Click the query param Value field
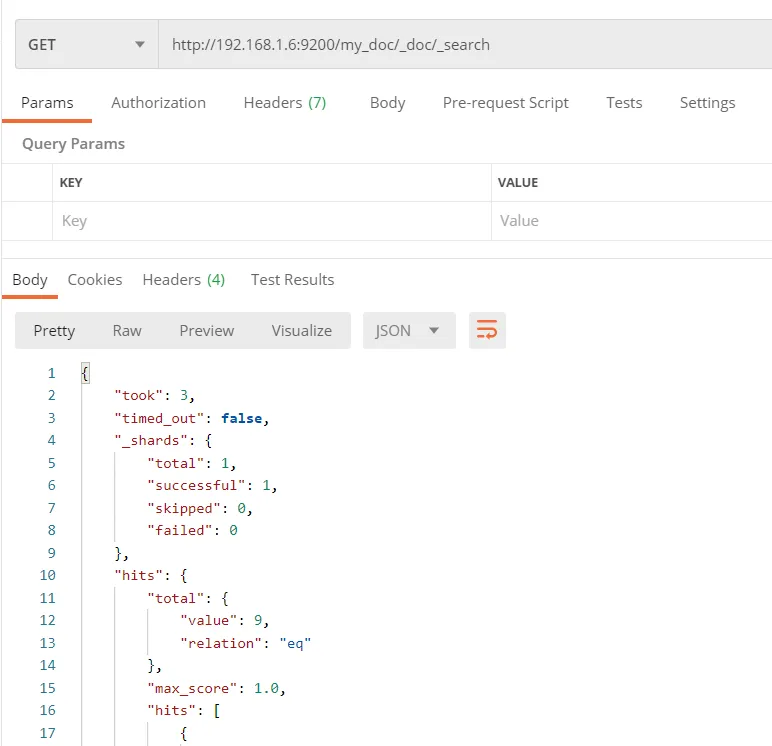 [x=630, y=221]
